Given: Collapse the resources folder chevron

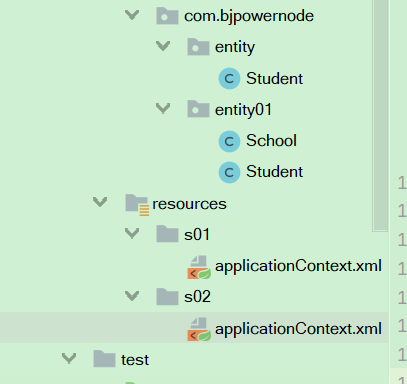Looking at the screenshot, I should point(100,201).
